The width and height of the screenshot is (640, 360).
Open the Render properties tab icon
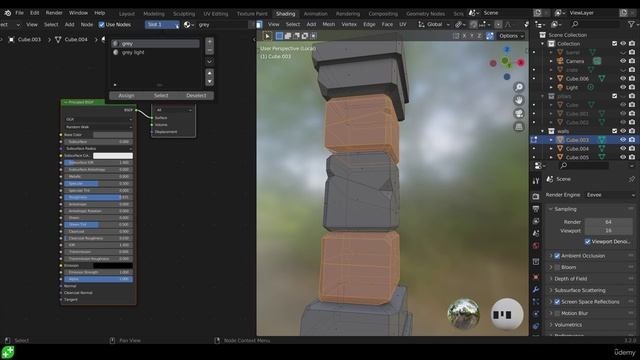pyautogui.click(x=536, y=197)
